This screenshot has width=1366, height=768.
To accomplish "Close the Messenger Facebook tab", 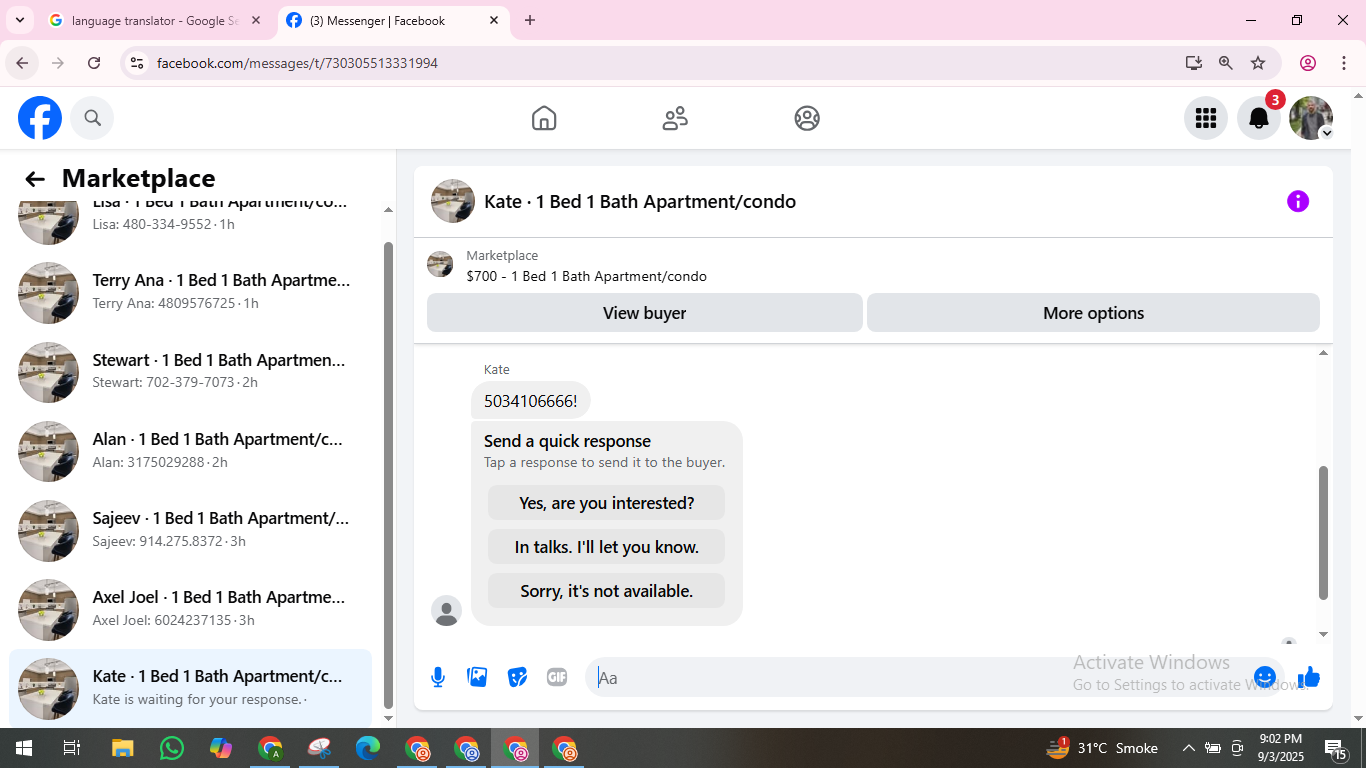I will [x=494, y=20].
